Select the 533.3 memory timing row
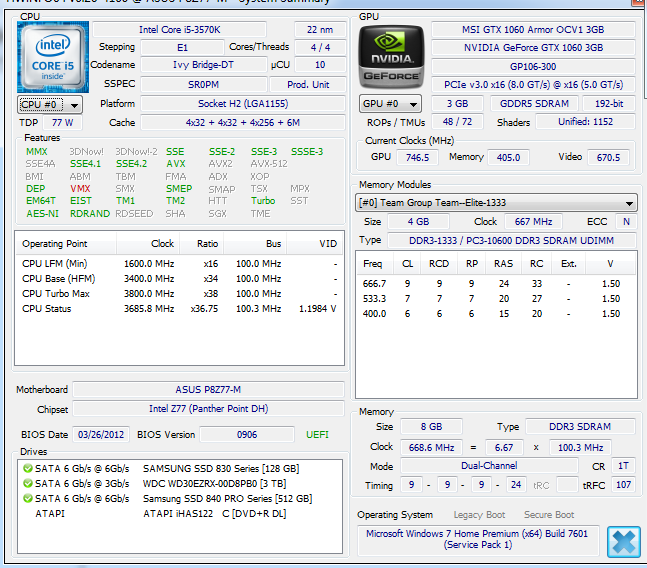This screenshot has height=568, width=647. coord(496,299)
